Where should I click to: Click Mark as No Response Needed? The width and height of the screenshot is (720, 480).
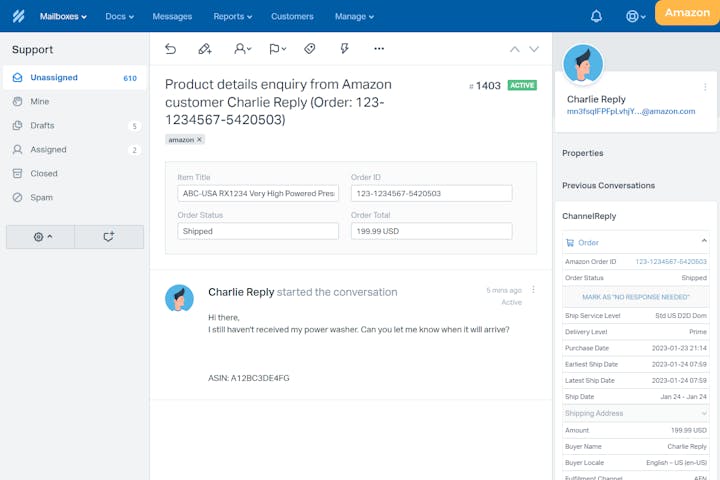click(635, 297)
